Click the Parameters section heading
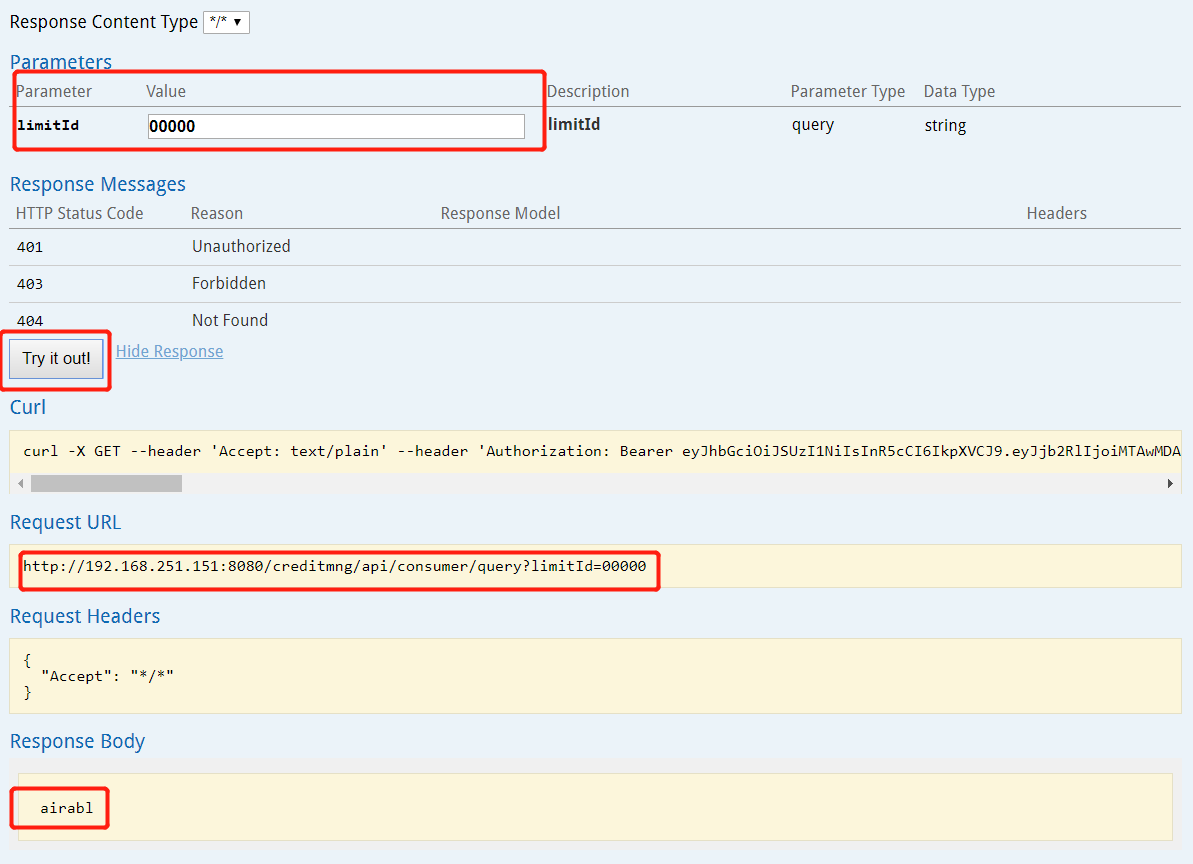 click(x=60, y=62)
